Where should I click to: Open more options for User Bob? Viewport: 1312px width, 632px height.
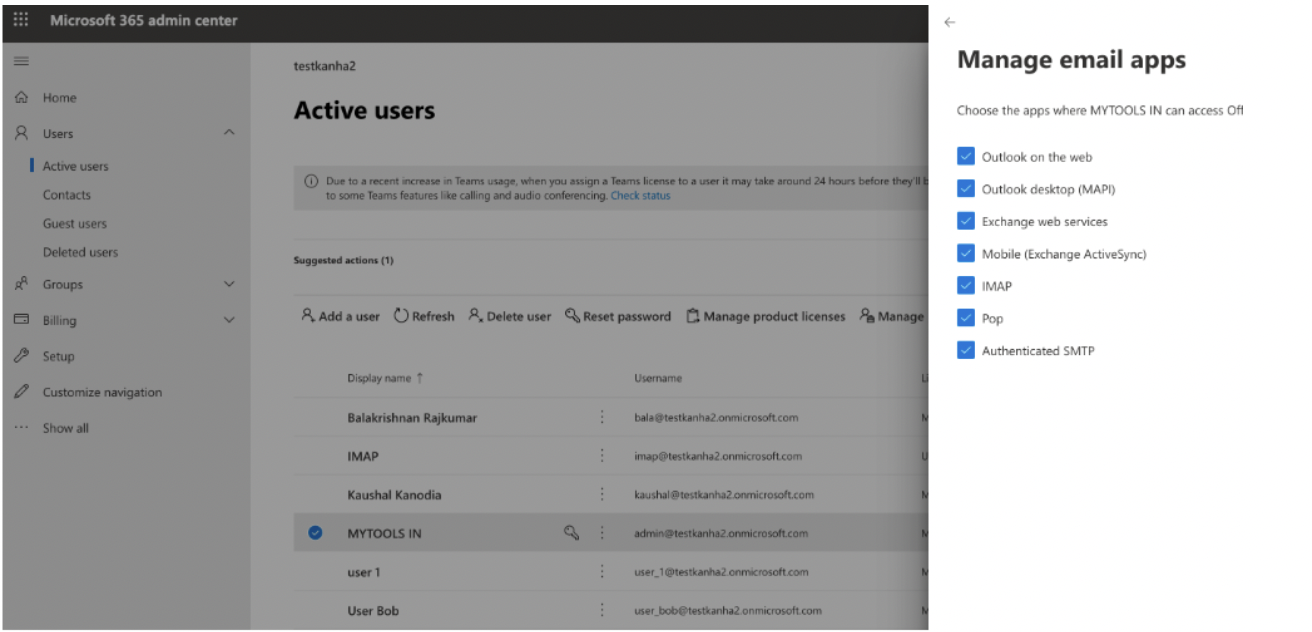click(602, 610)
